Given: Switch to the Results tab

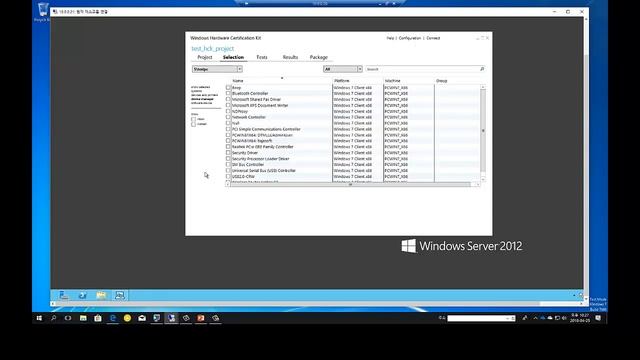Looking at the screenshot, I should 290,57.
